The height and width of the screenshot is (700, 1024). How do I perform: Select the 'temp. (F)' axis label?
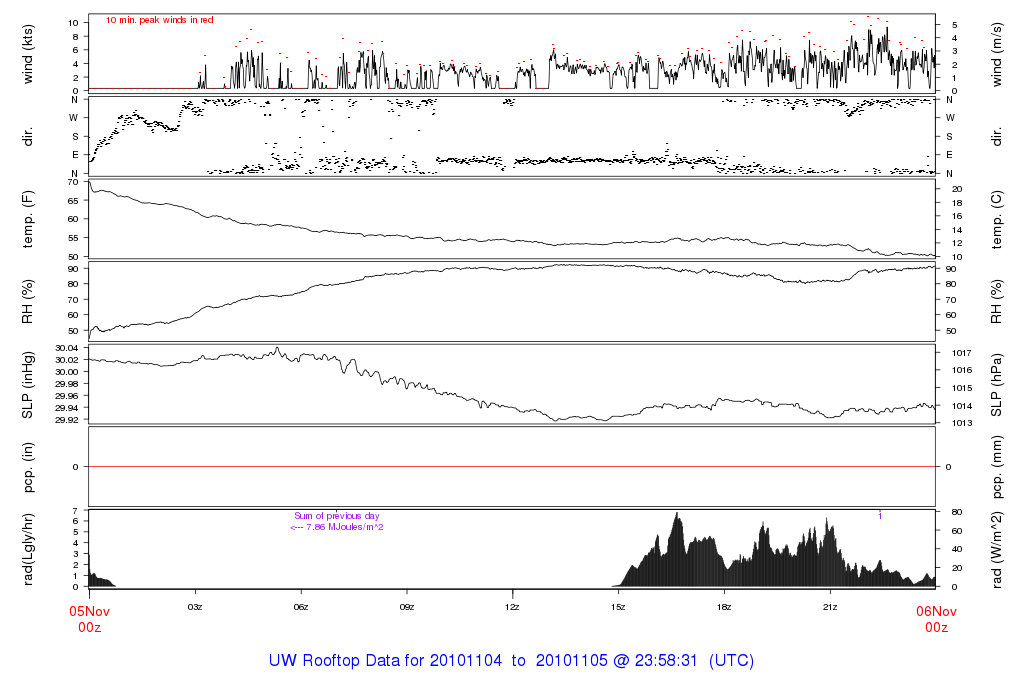(27, 219)
